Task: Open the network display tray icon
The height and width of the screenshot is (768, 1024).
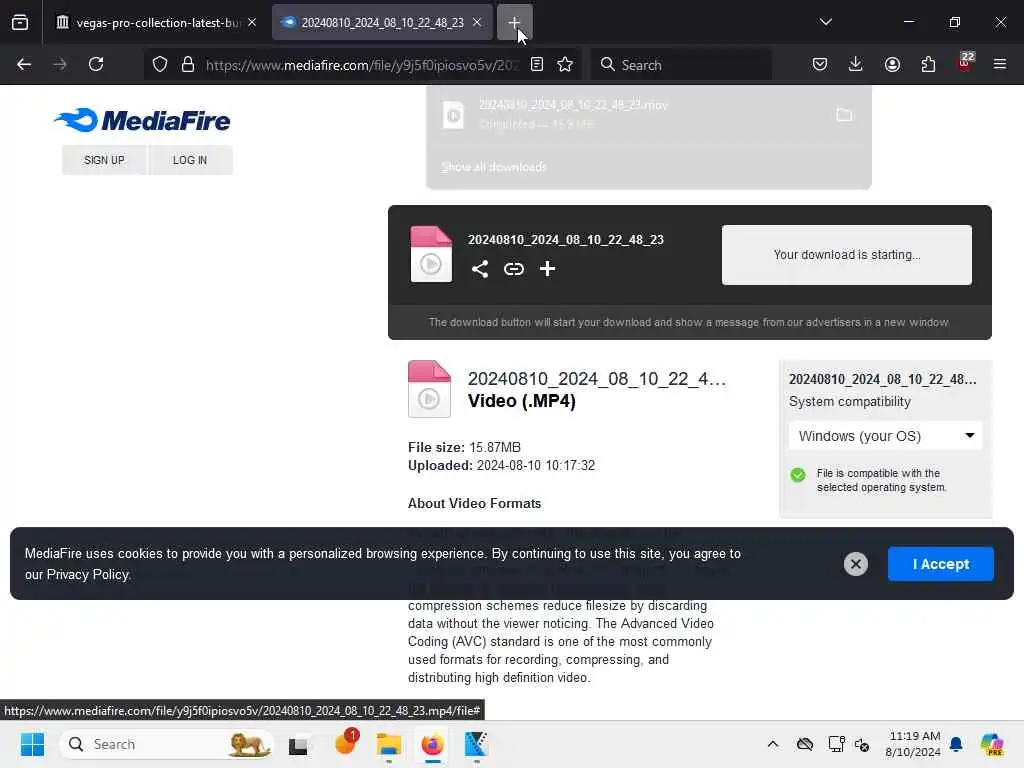Action: click(836, 744)
